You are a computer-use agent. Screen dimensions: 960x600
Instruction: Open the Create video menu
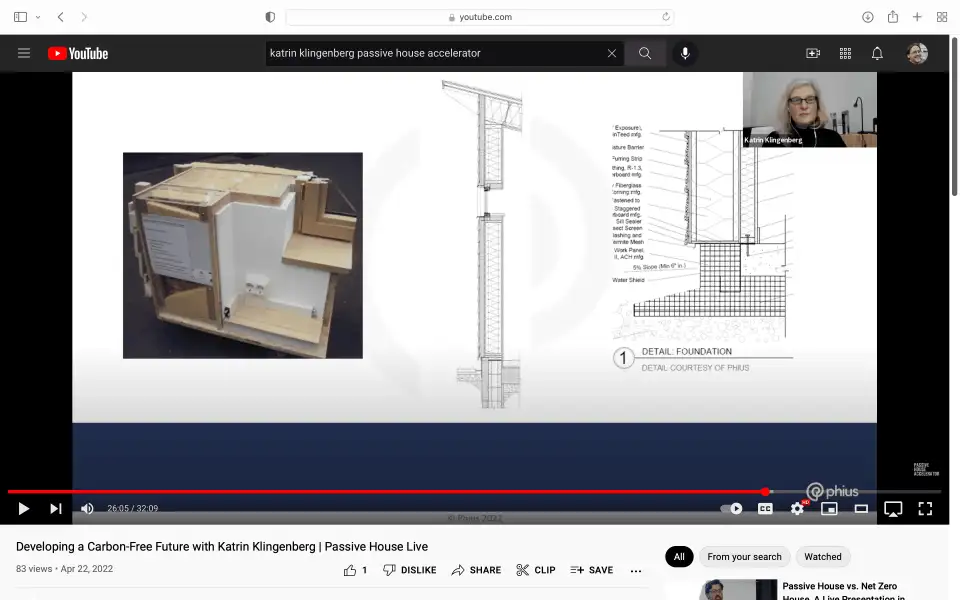tap(813, 54)
